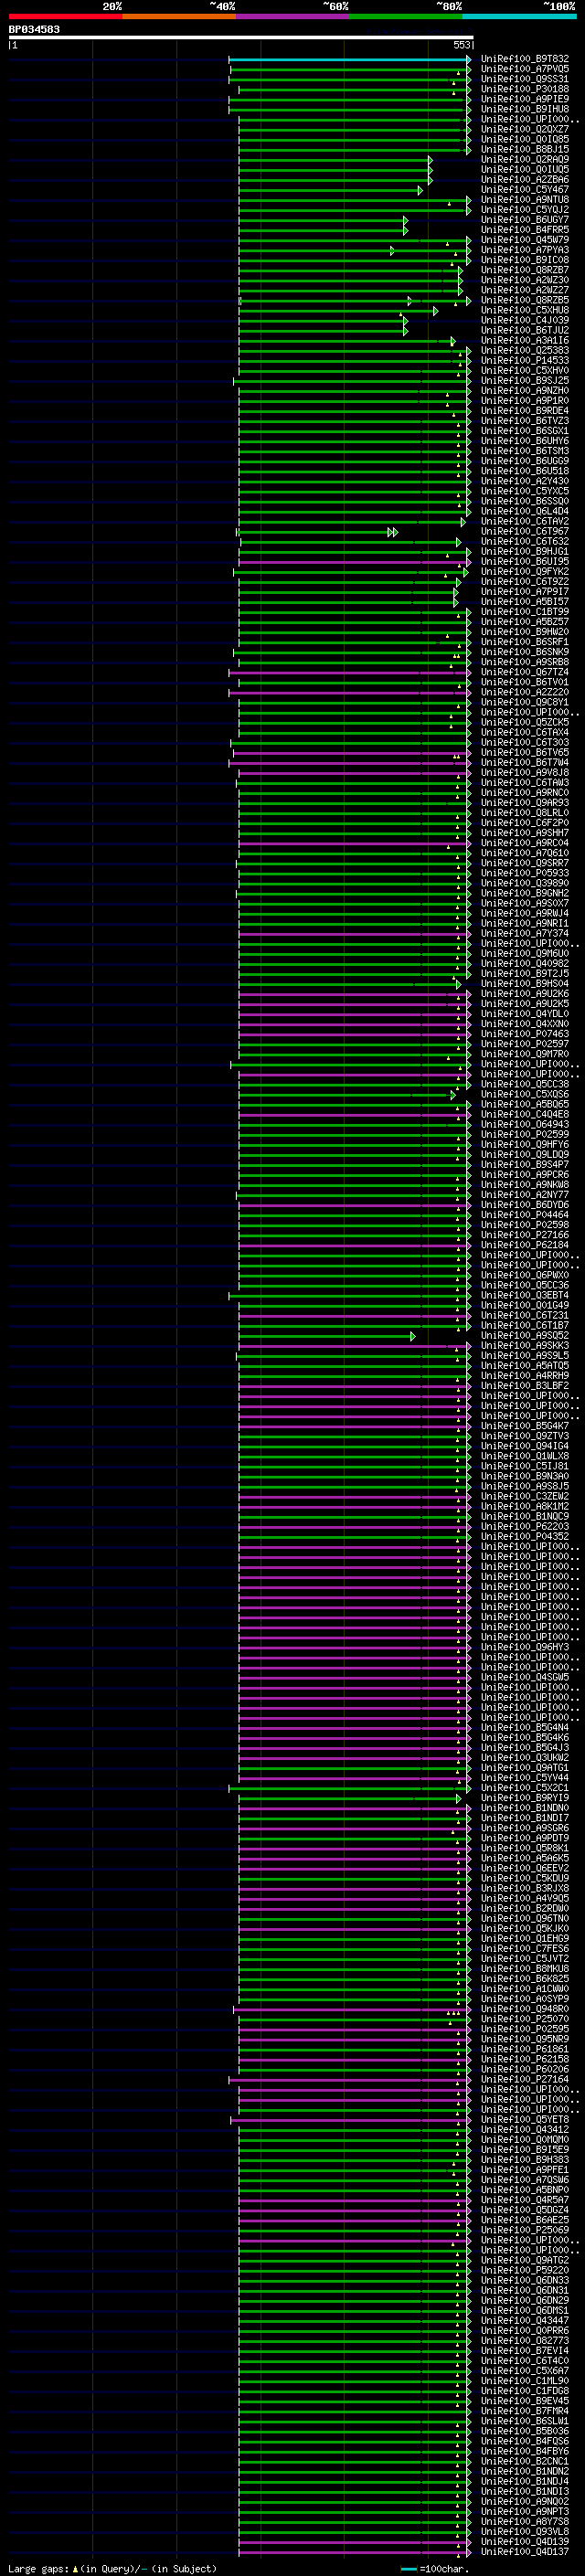Select the query name BP034583

coord(34,29)
